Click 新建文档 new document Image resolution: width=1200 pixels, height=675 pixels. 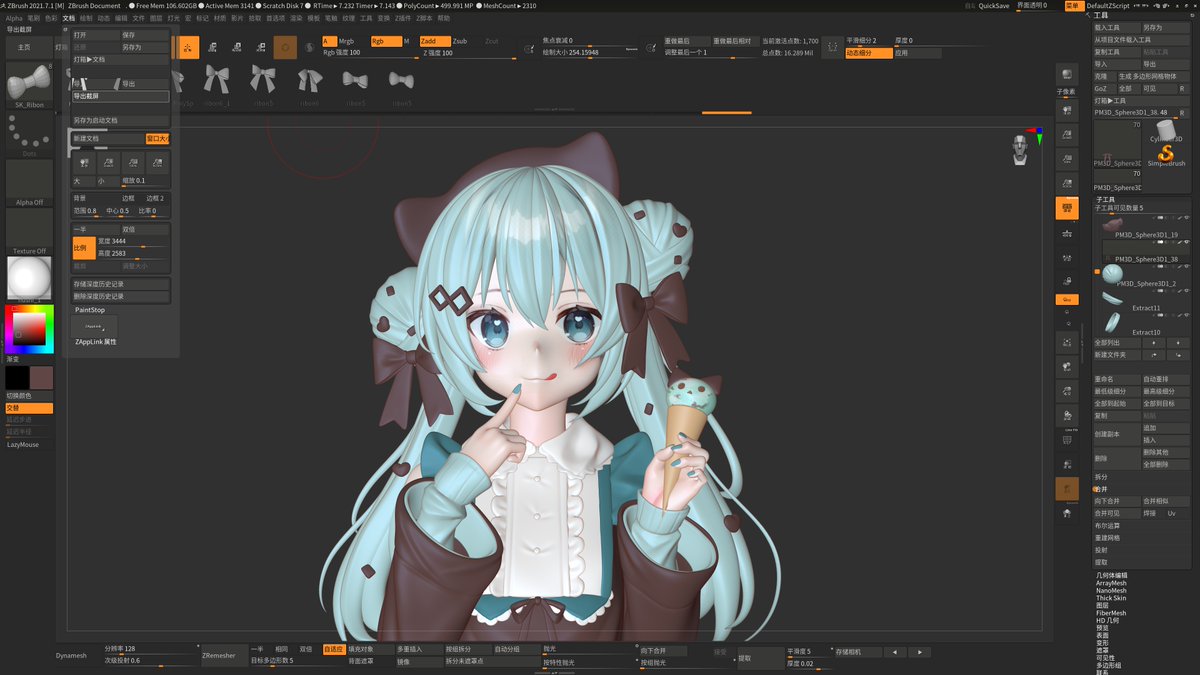[108, 138]
